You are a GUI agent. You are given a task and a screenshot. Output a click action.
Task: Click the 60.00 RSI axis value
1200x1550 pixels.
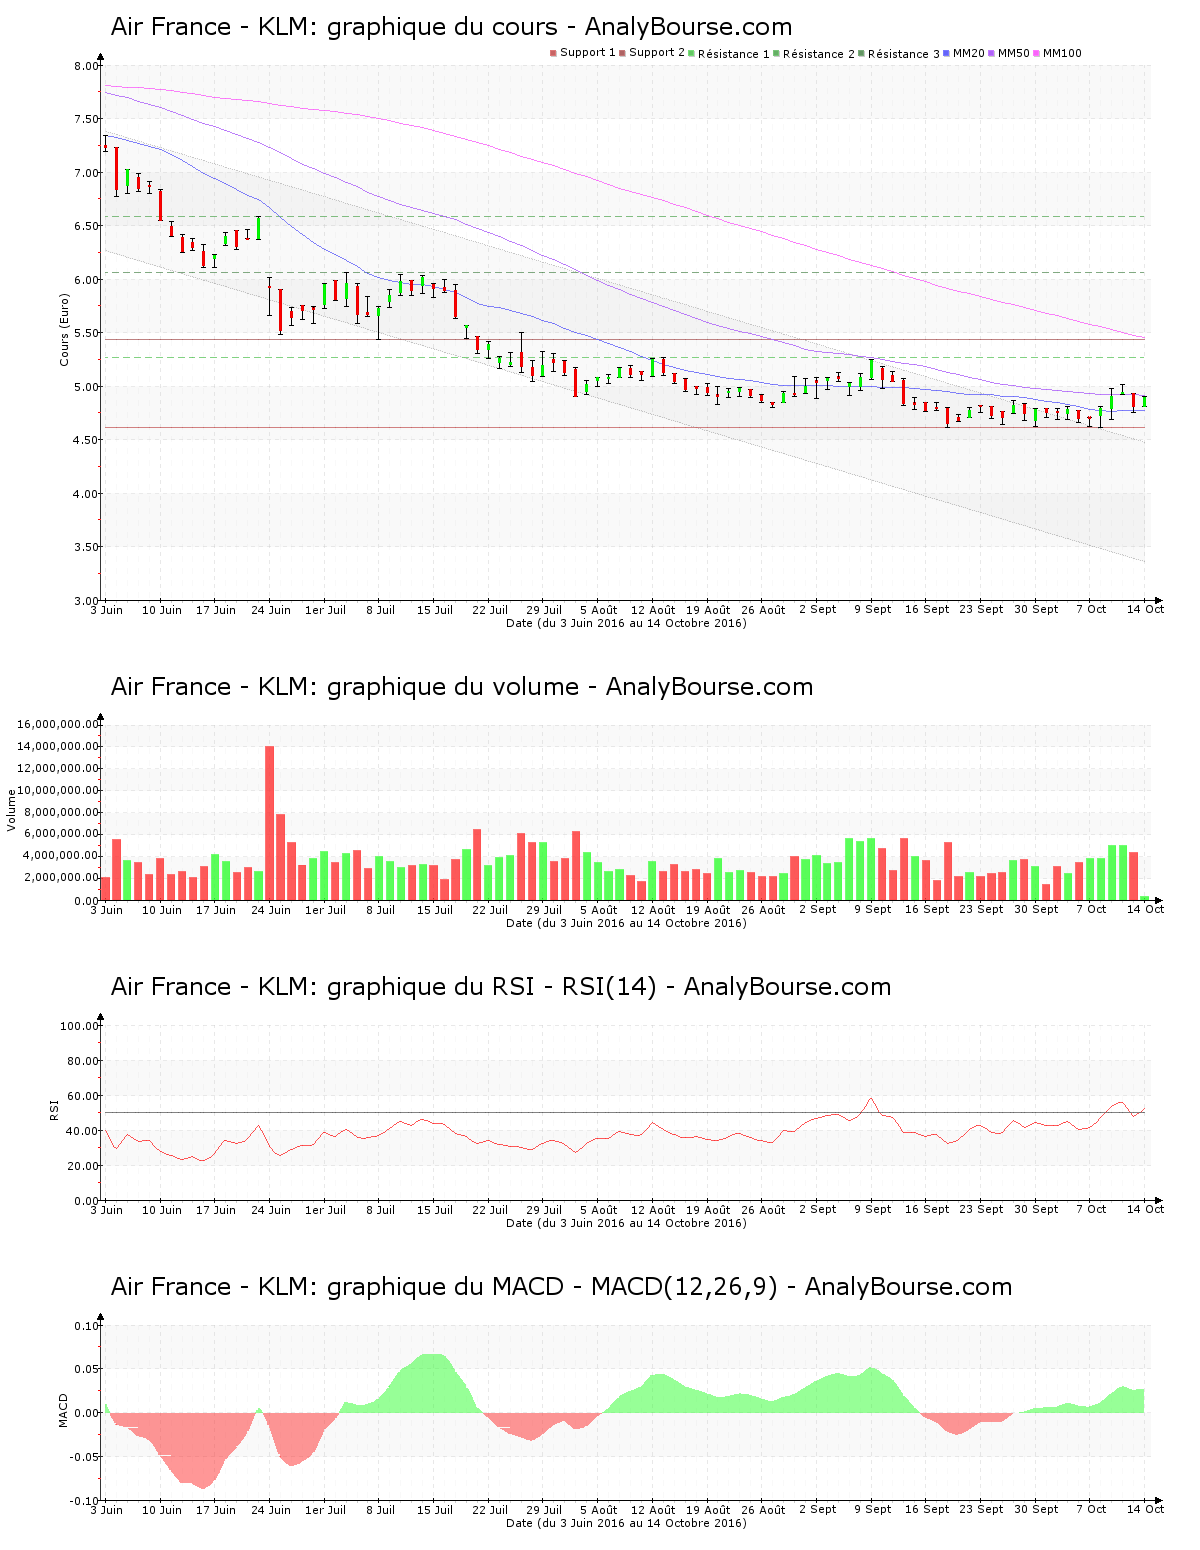(82, 1096)
